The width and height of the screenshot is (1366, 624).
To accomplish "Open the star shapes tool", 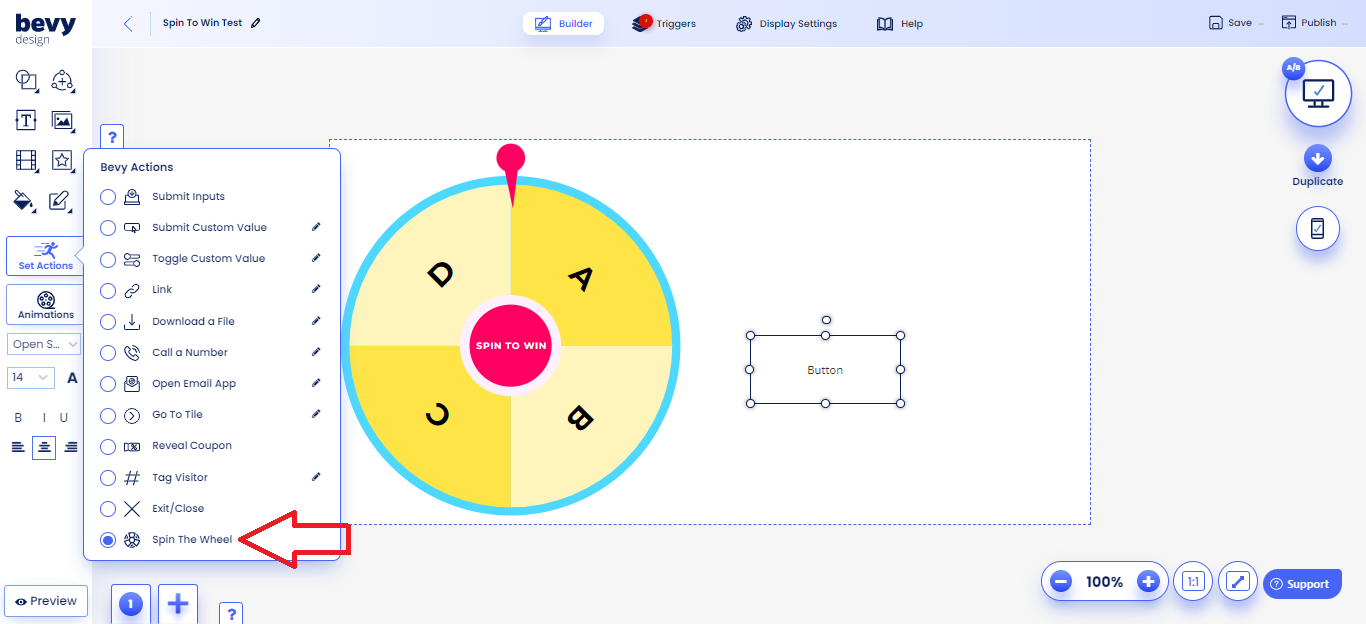I will coord(62,160).
